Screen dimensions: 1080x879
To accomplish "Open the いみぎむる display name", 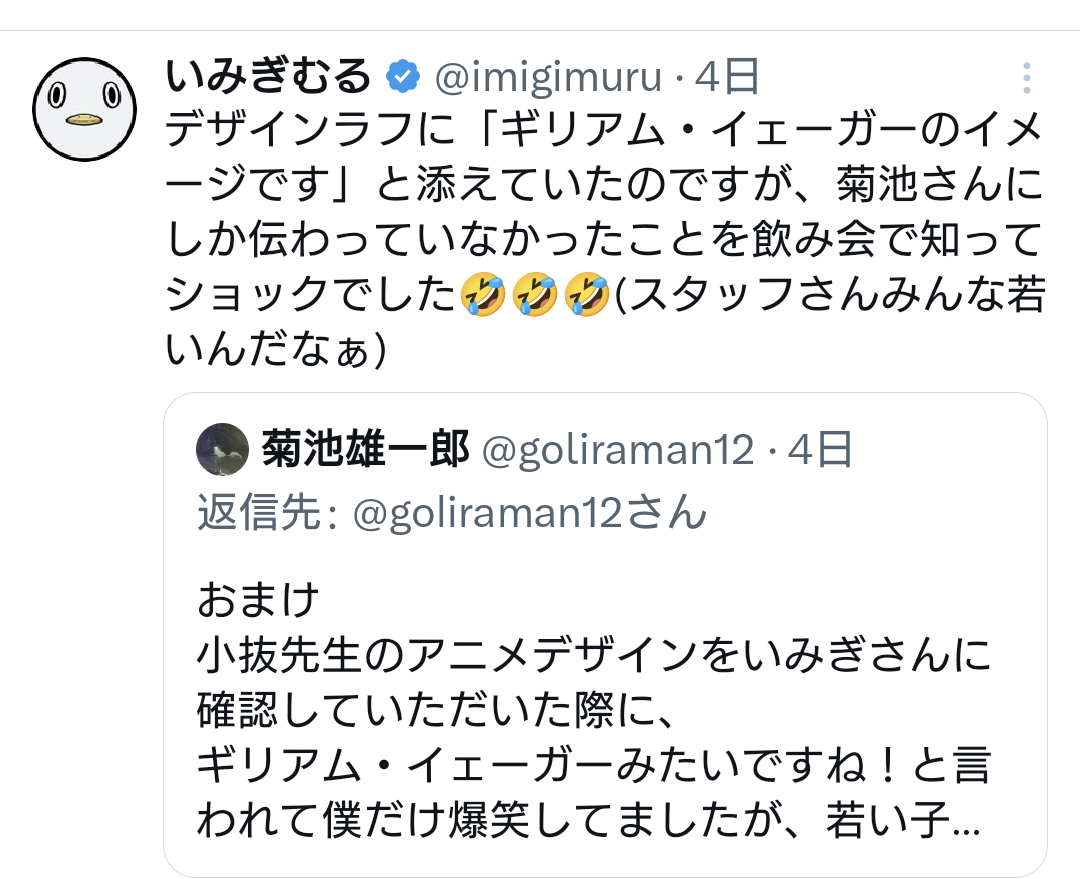I will click(x=268, y=75).
